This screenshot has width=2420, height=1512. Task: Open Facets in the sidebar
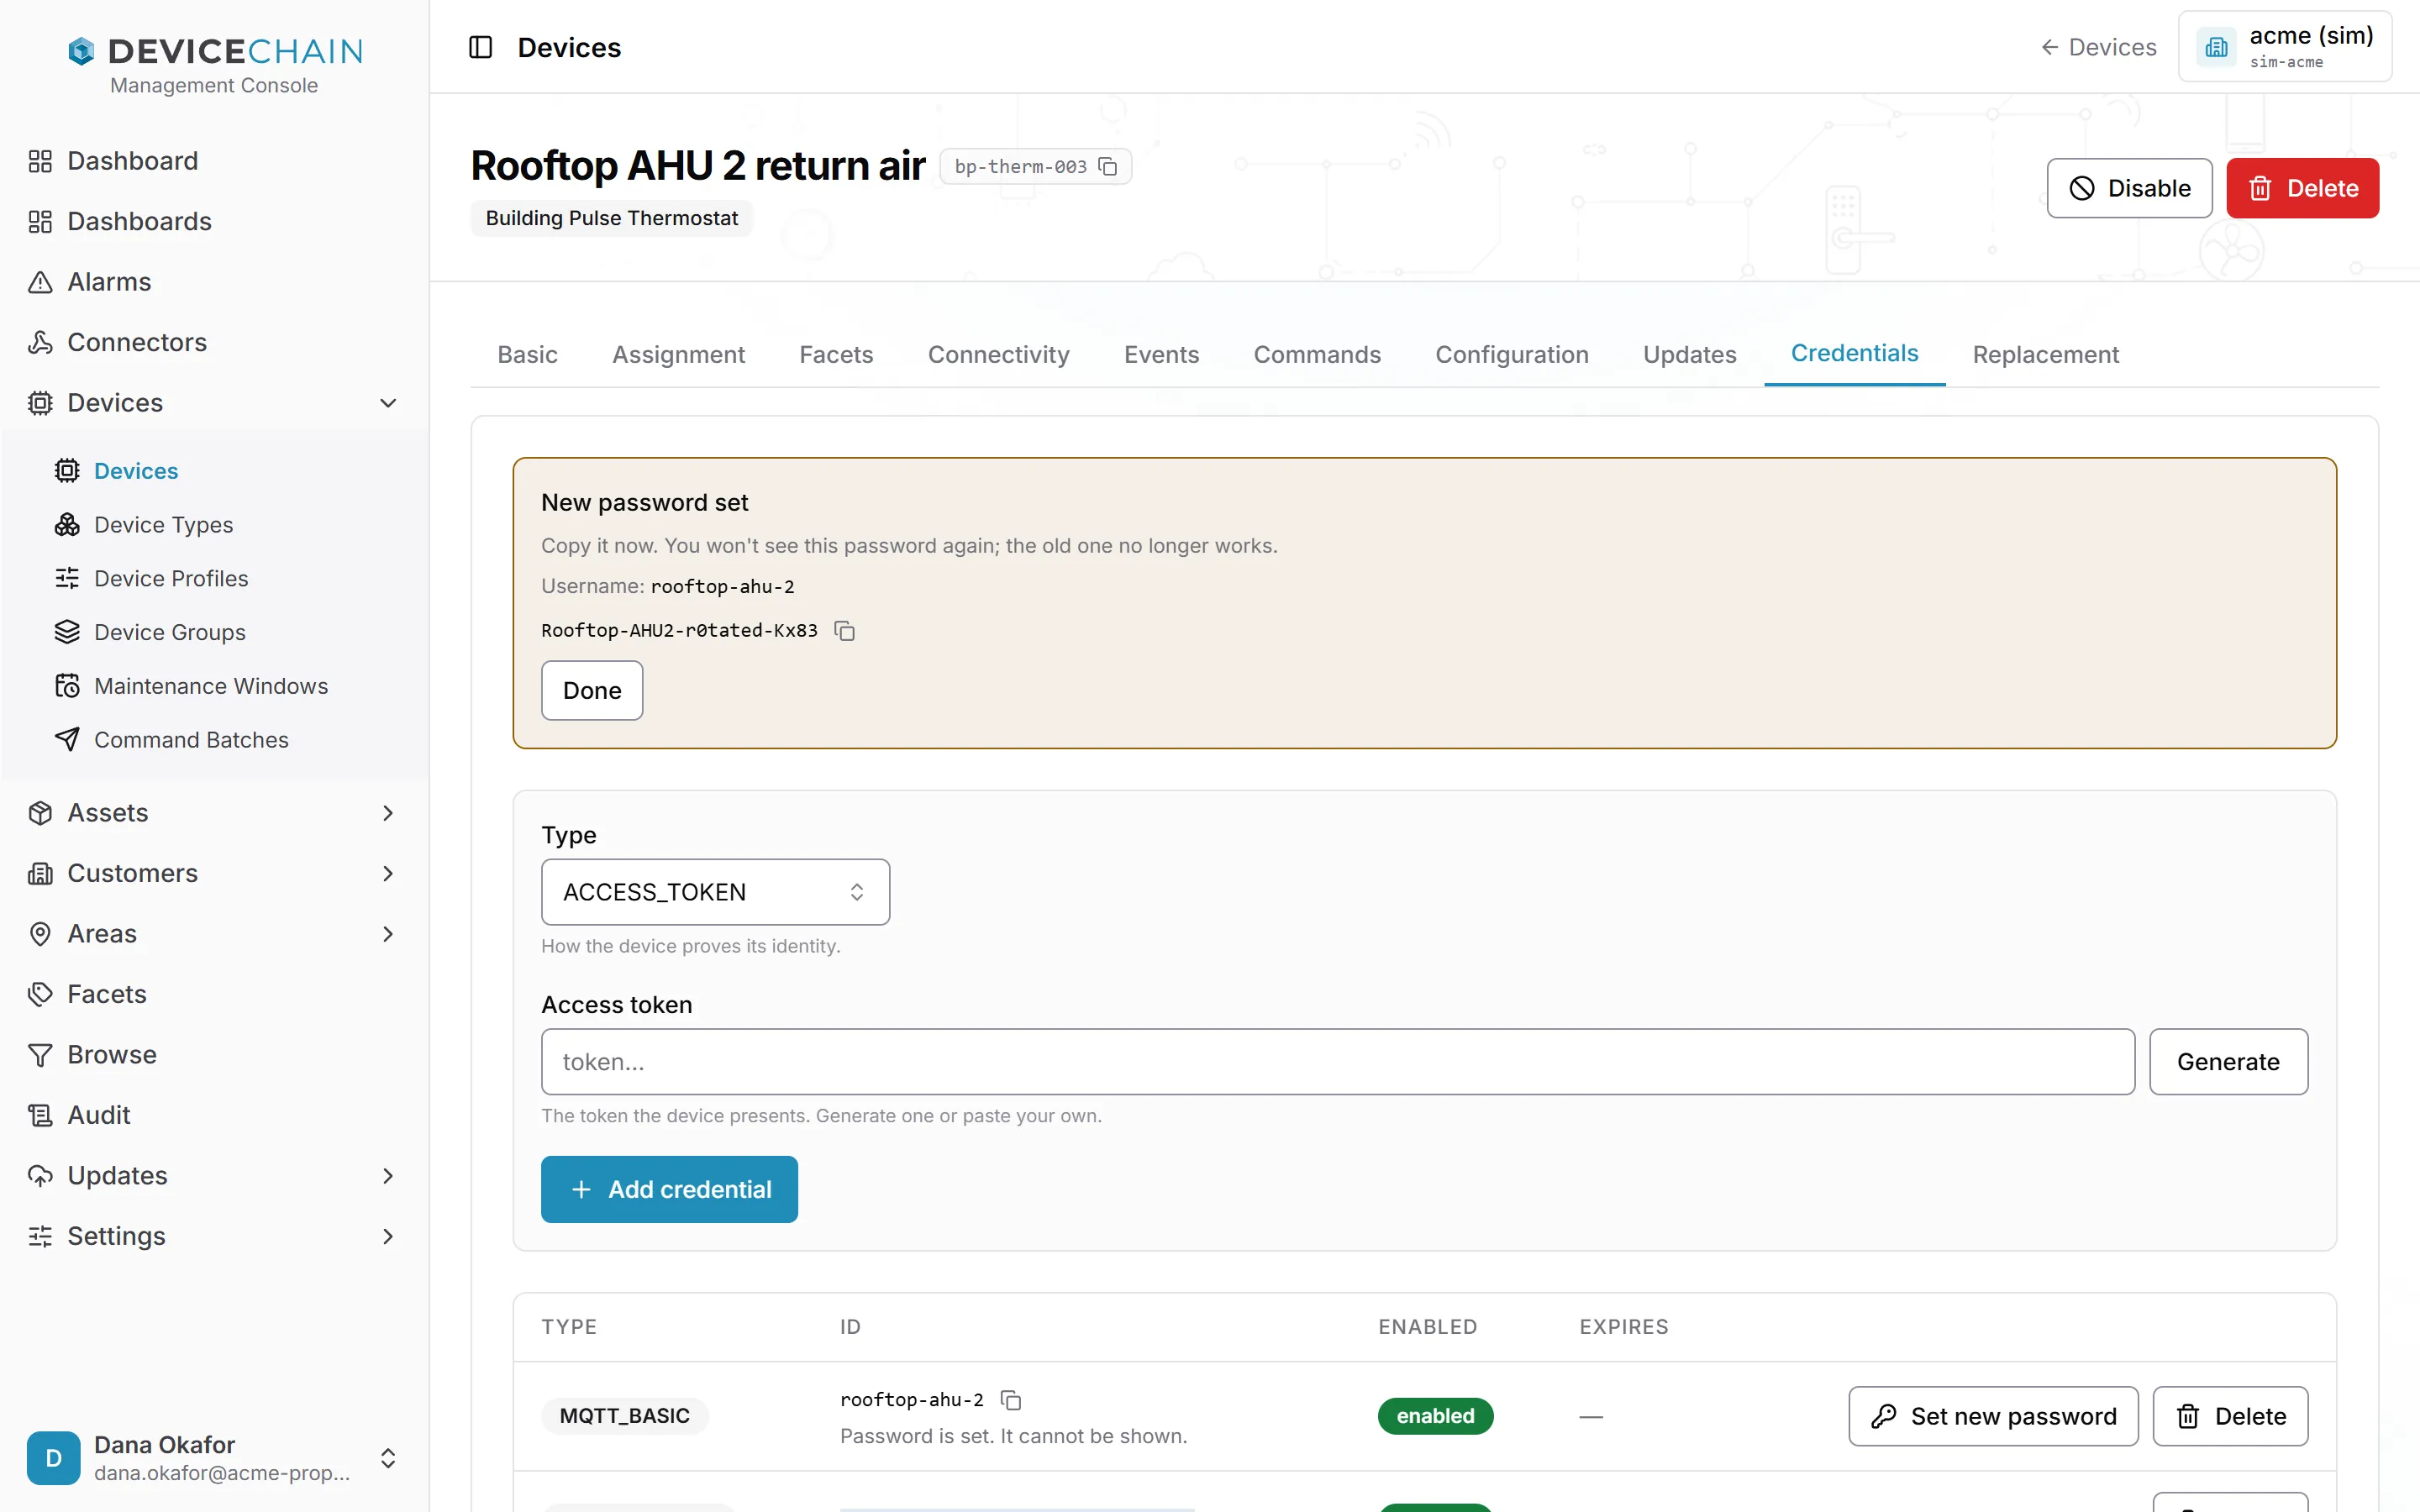[107, 994]
